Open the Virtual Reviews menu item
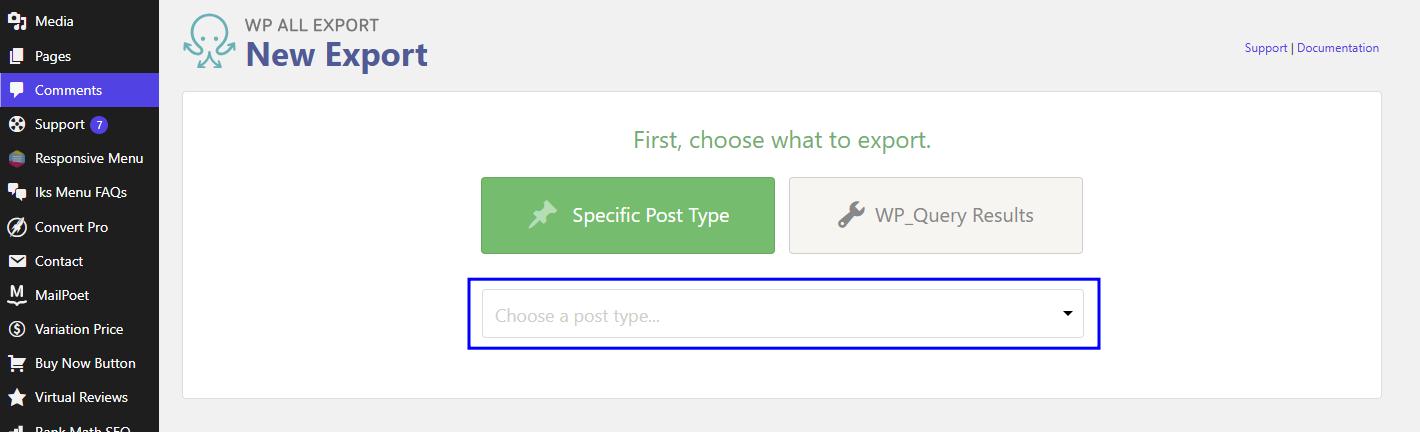The height and width of the screenshot is (432, 1420). coord(81,397)
